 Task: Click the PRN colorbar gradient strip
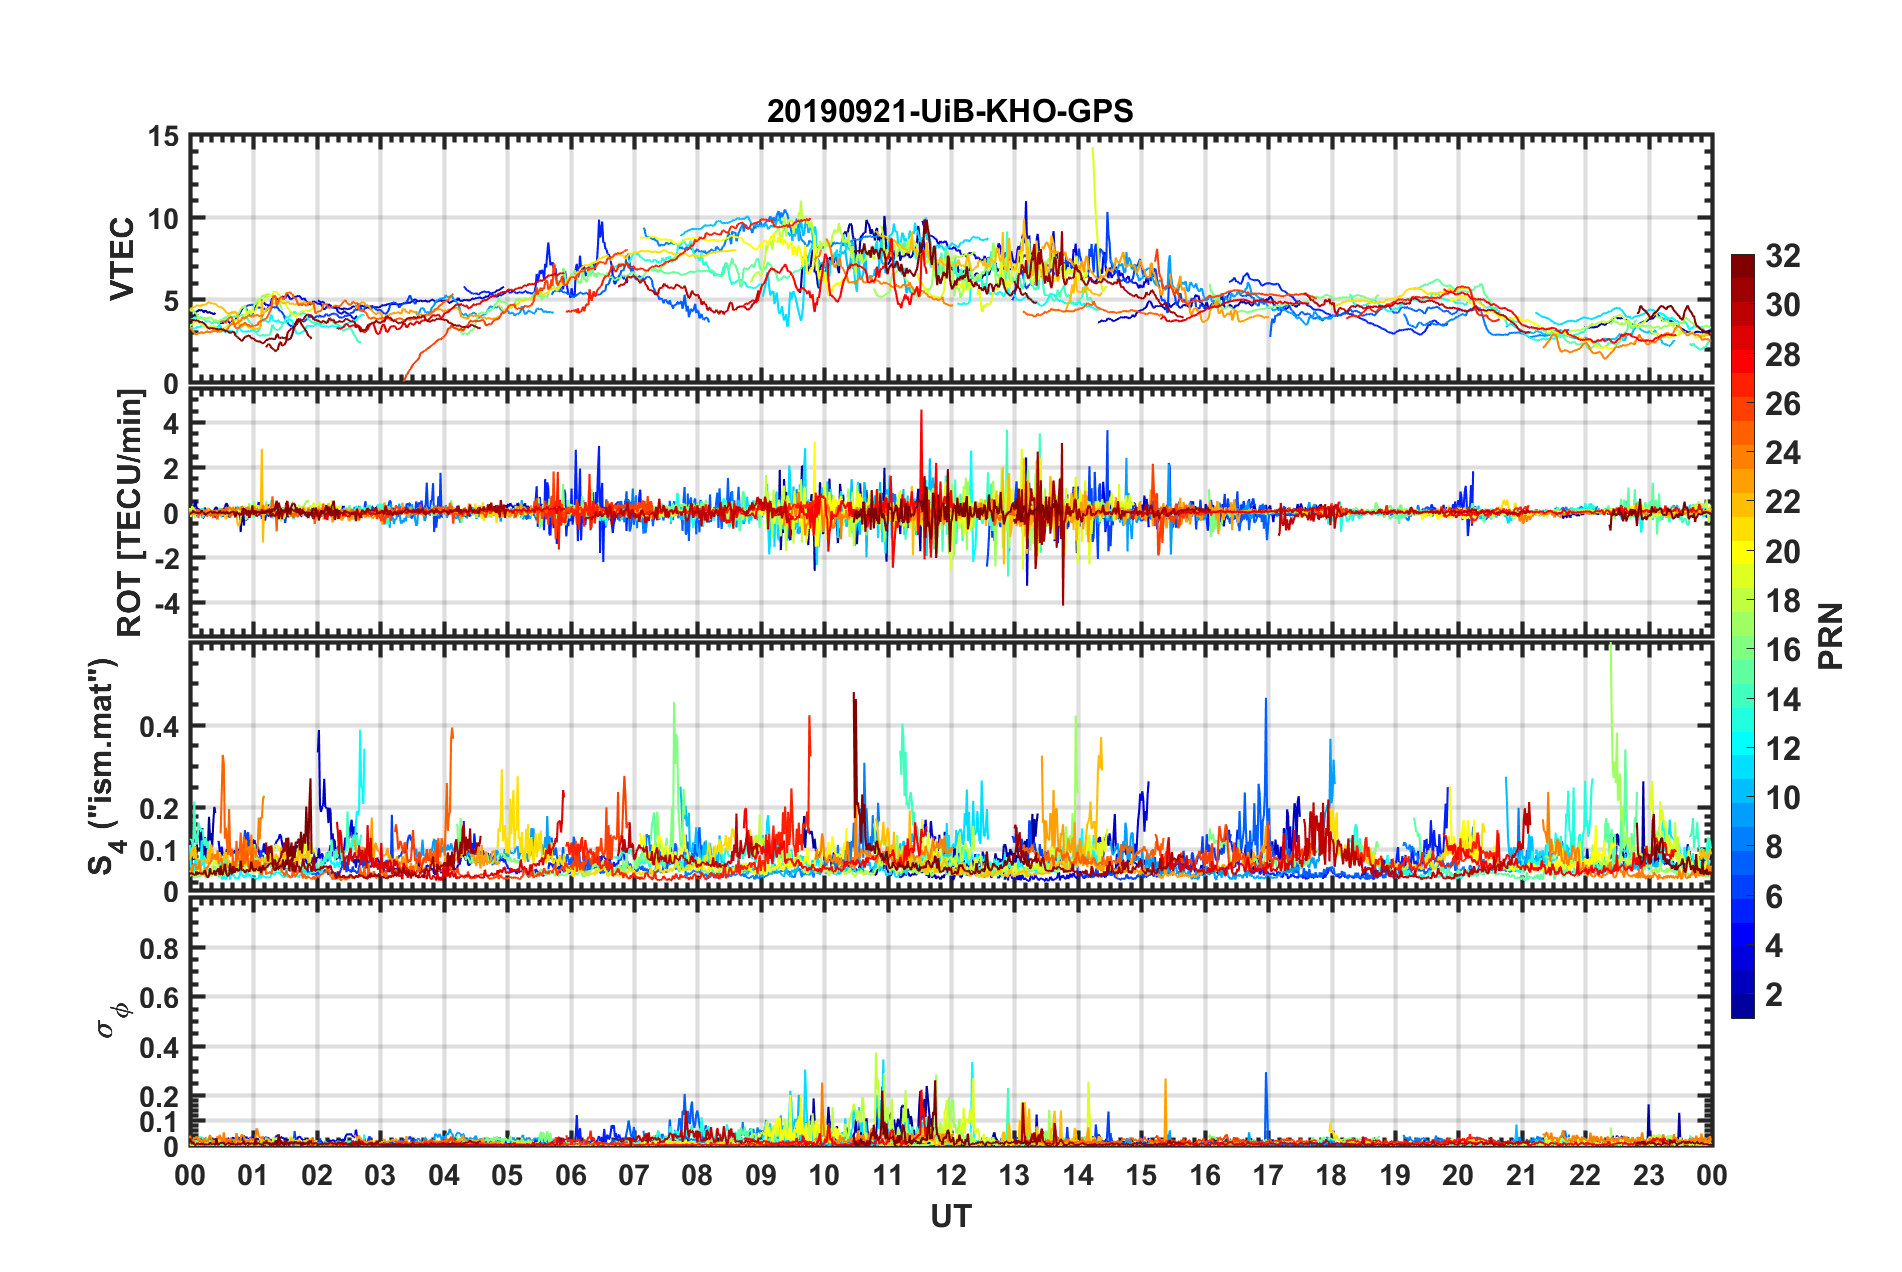point(1743,636)
